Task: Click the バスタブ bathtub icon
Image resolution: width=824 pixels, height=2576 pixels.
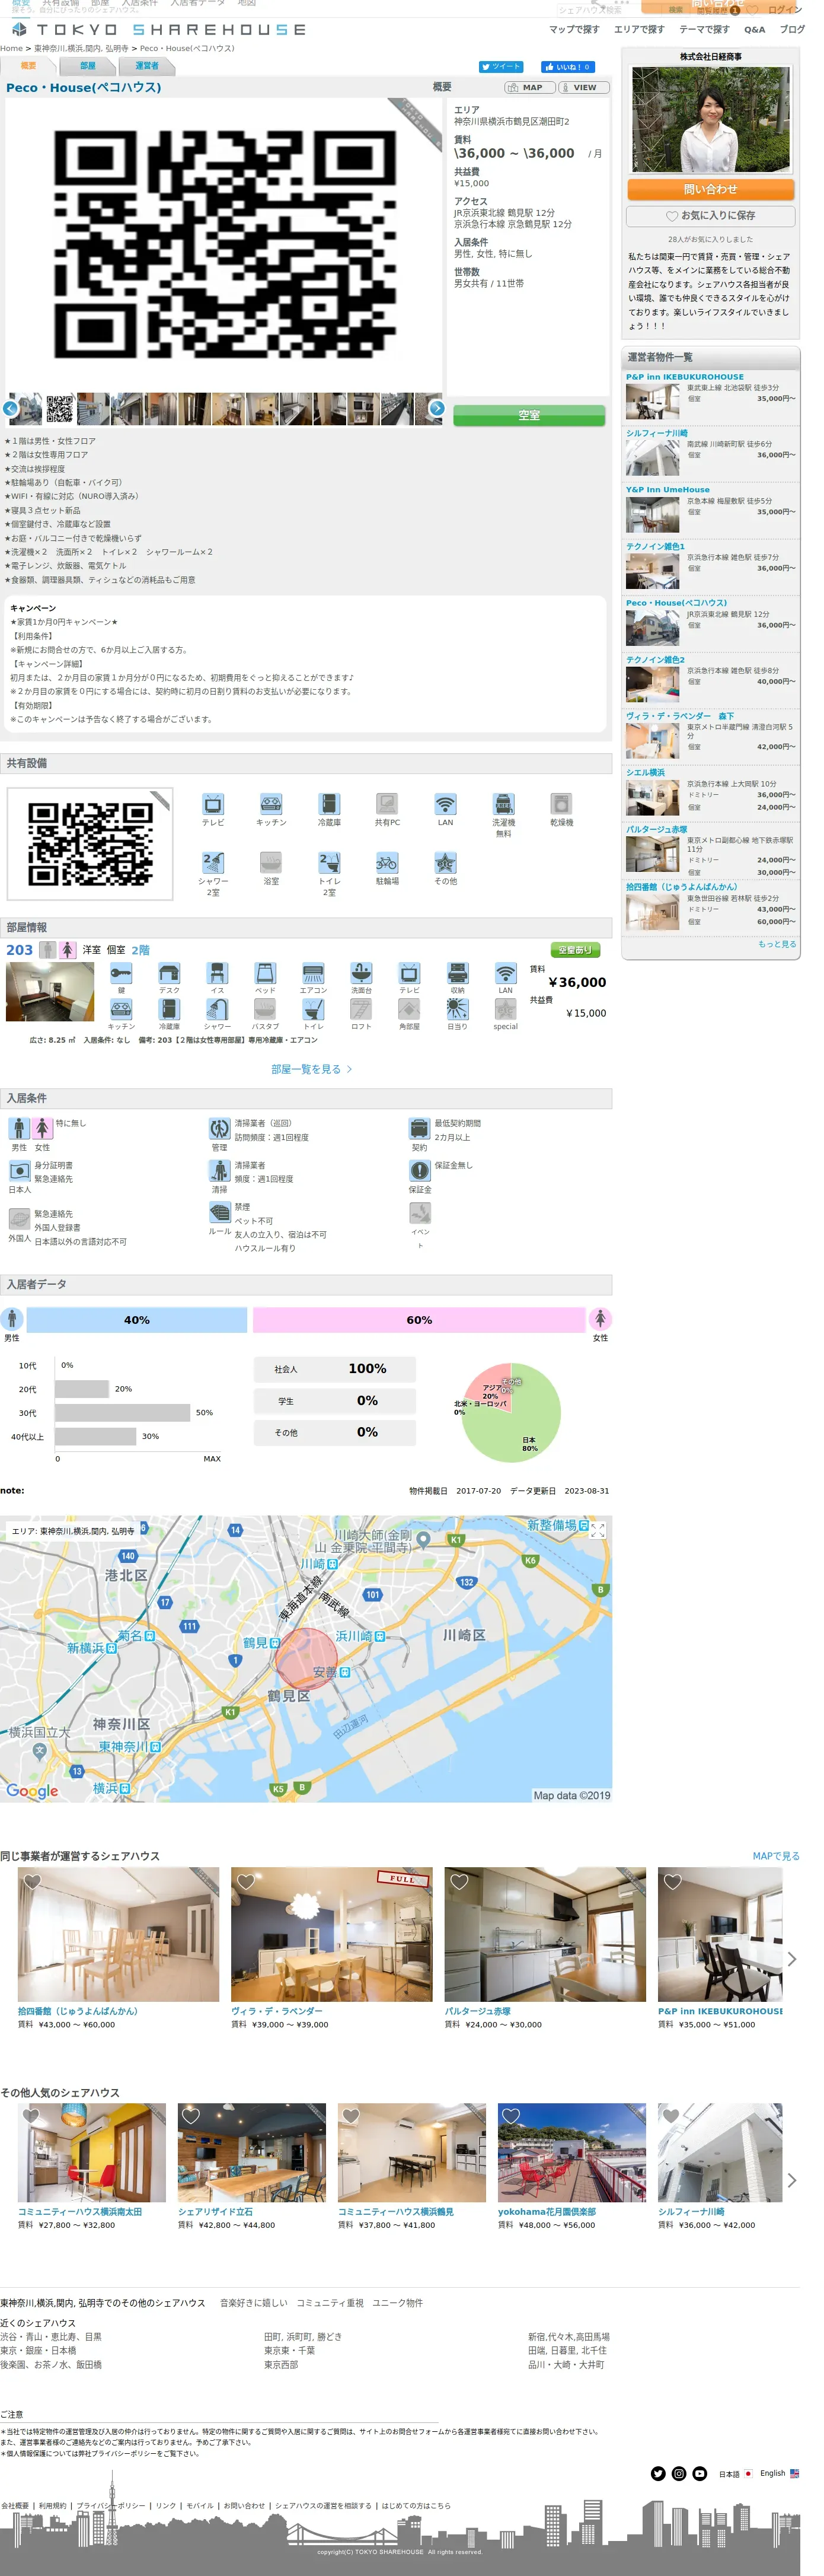Action: [265, 1009]
